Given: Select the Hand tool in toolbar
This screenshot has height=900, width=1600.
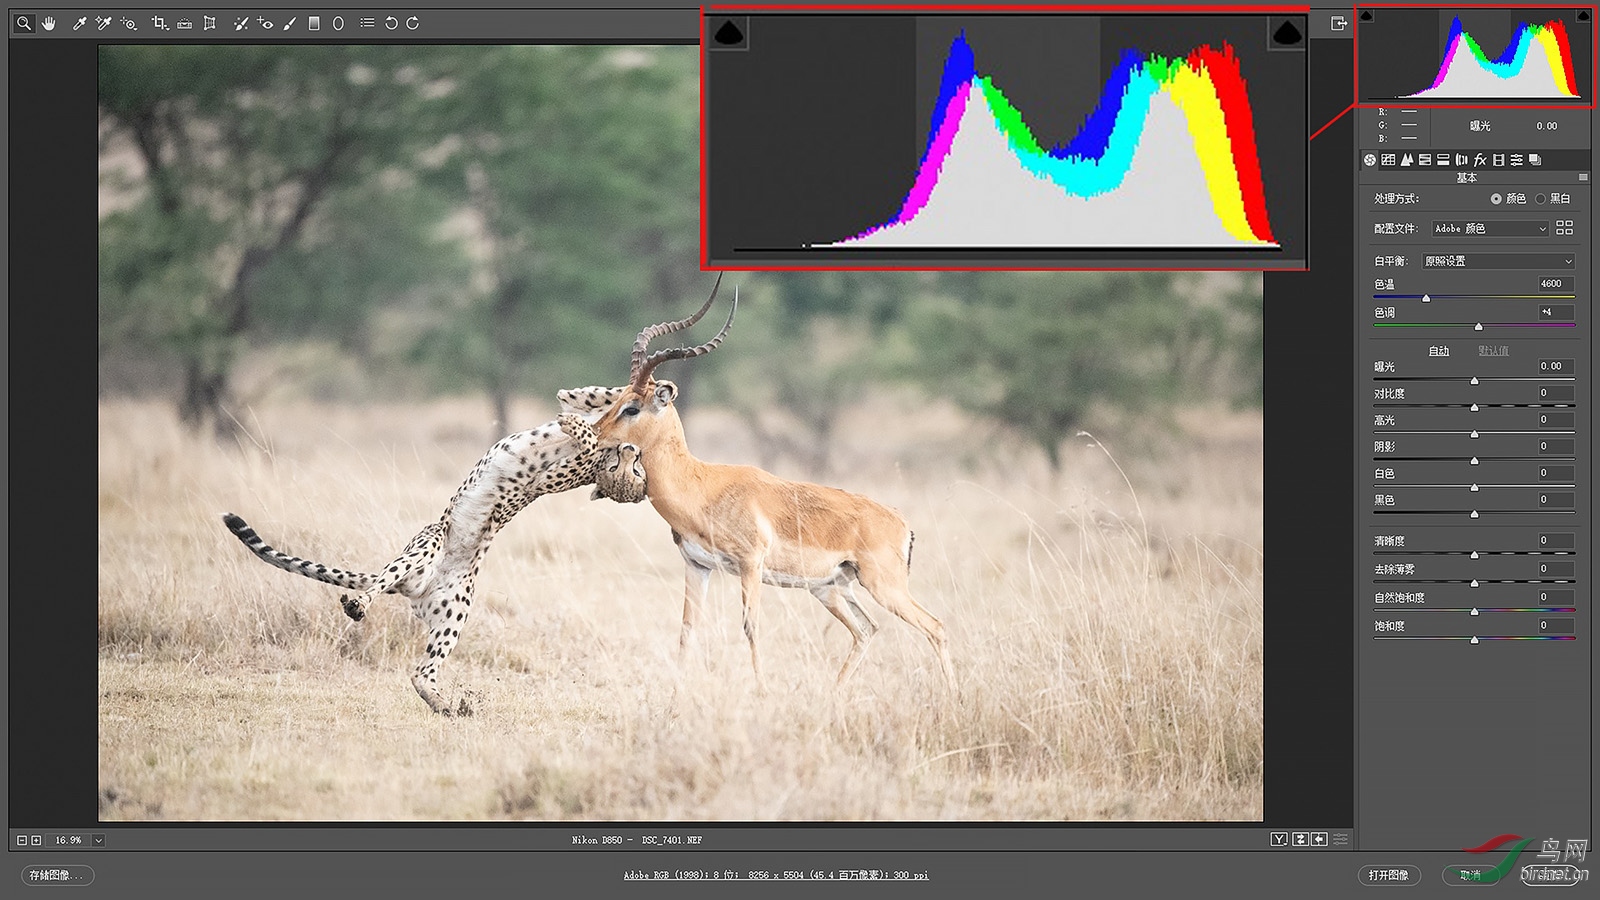Looking at the screenshot, I should 48,23.
